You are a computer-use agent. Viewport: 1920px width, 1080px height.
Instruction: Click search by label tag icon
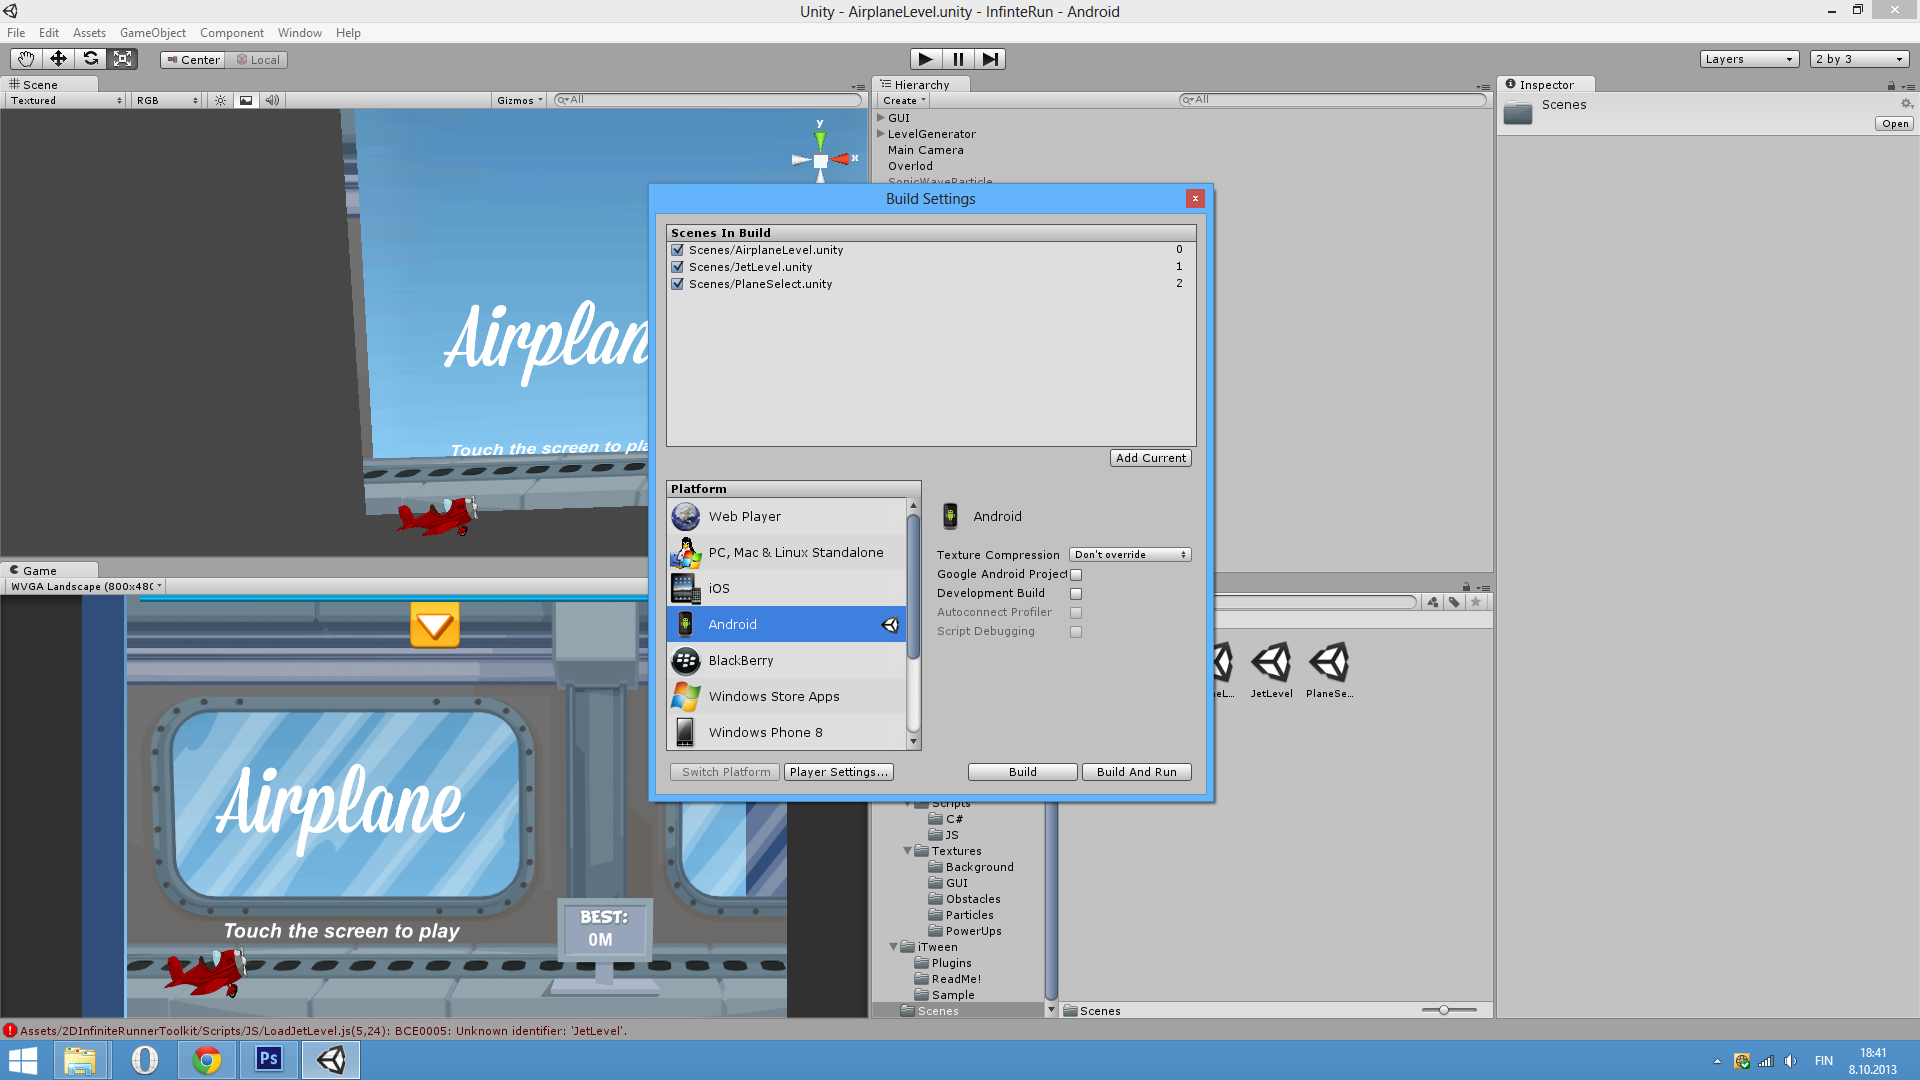(x=1454, y=602)
